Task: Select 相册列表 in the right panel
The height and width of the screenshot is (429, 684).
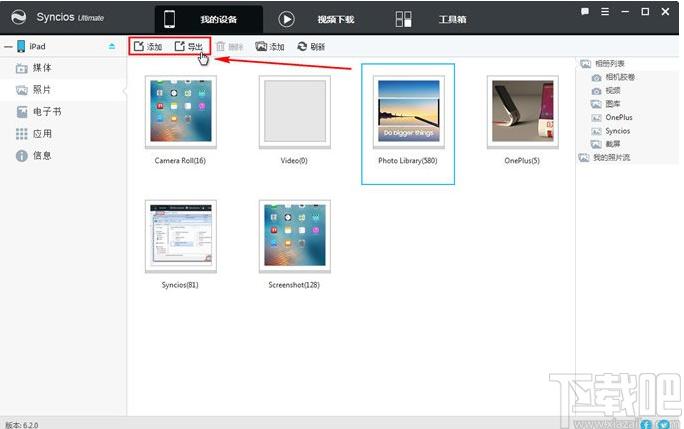Action: point(602,64)
